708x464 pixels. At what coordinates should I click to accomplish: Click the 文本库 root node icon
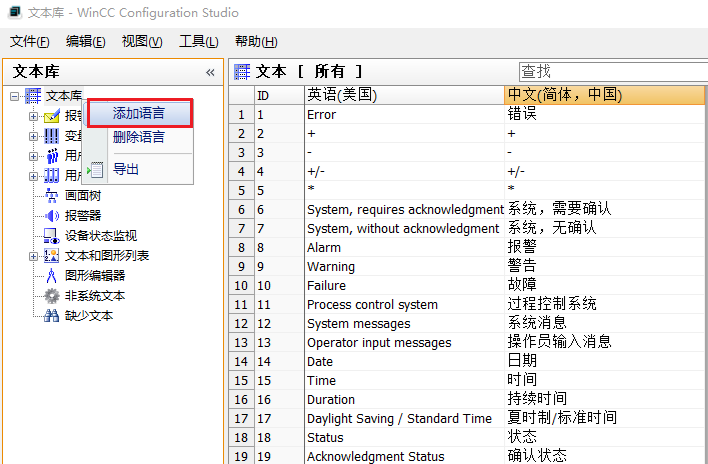(34, 96)
